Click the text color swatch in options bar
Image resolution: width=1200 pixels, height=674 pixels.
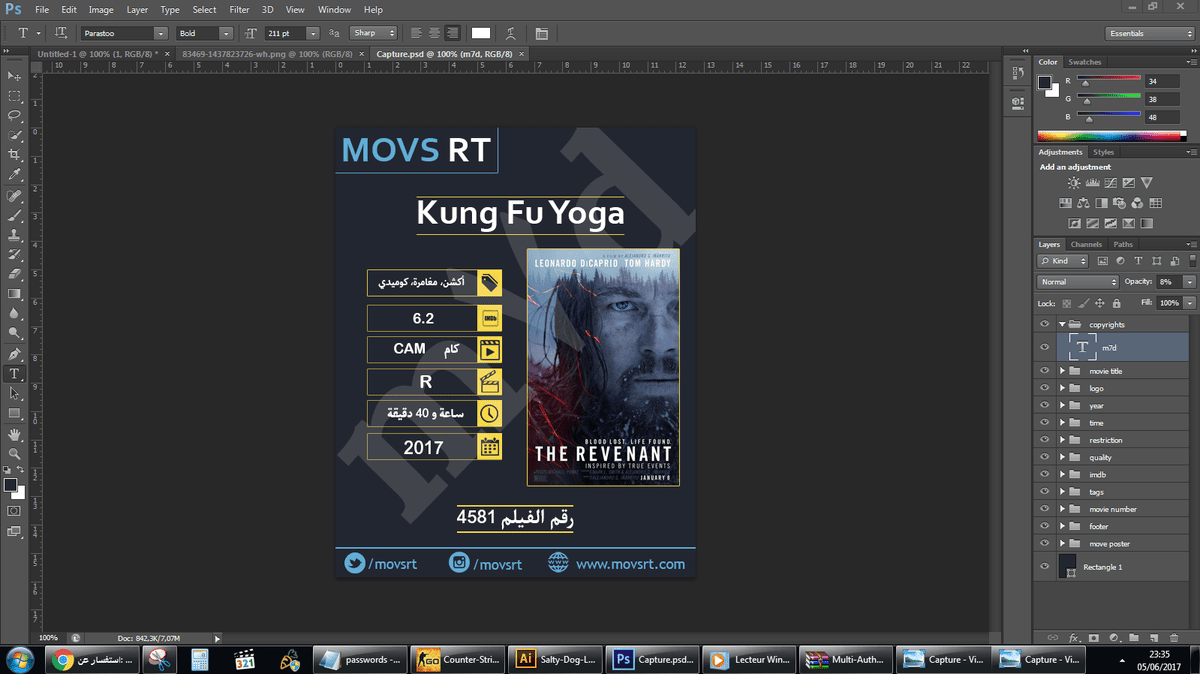pos(481,33)
